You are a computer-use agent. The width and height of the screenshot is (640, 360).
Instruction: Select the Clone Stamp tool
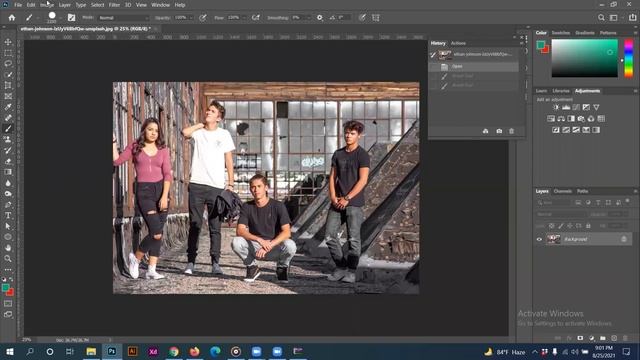coord(8,139)
